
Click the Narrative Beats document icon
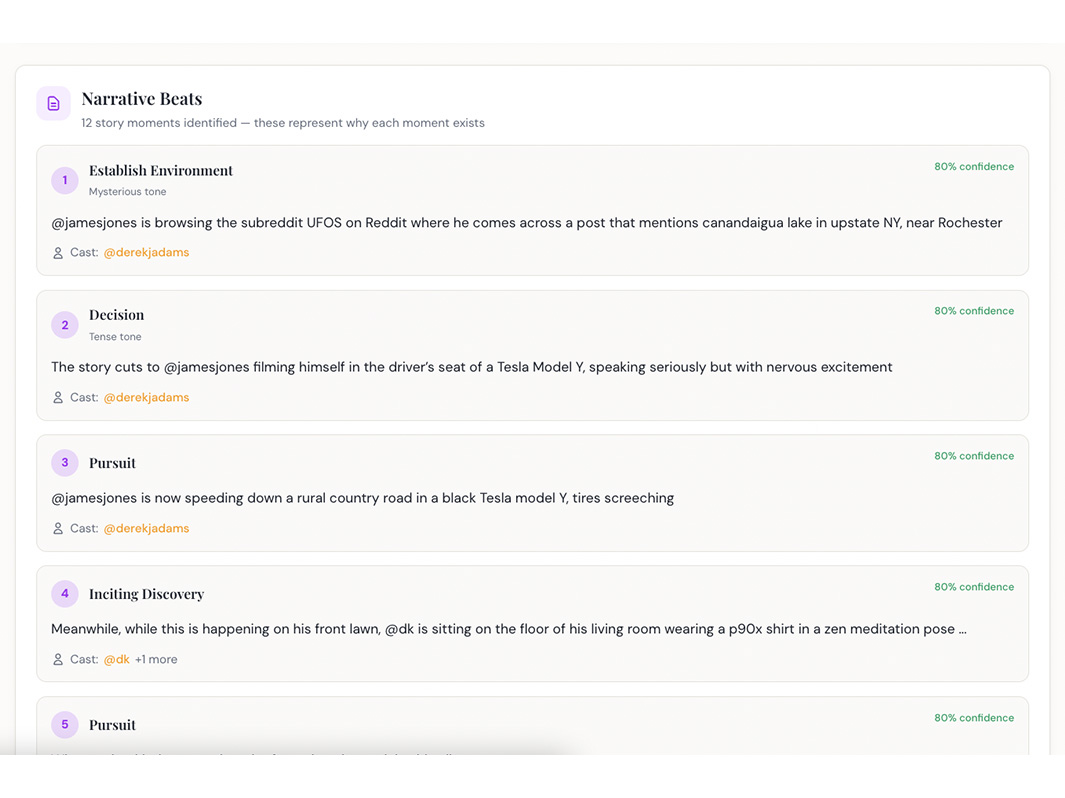click(x=54, y=104)
